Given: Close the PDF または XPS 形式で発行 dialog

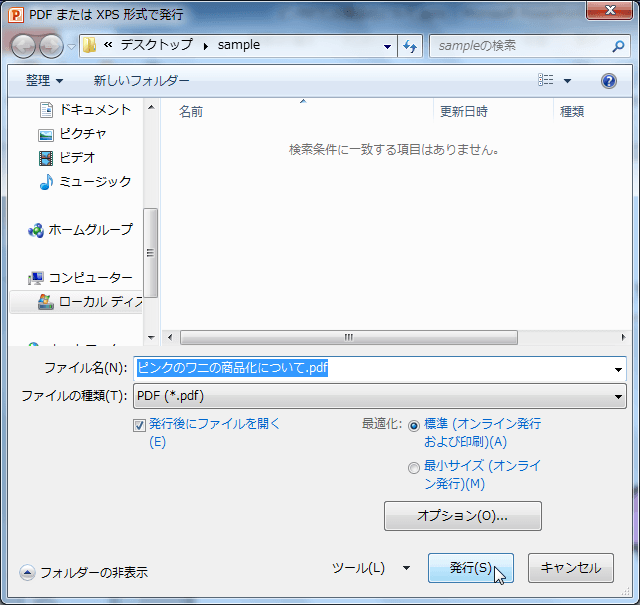Looking at the screenshot, I should point(610,11).
